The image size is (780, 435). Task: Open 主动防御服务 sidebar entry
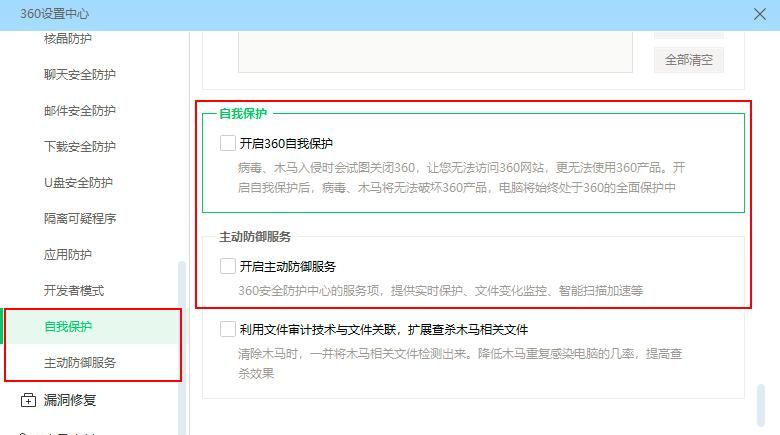point(80,363)
